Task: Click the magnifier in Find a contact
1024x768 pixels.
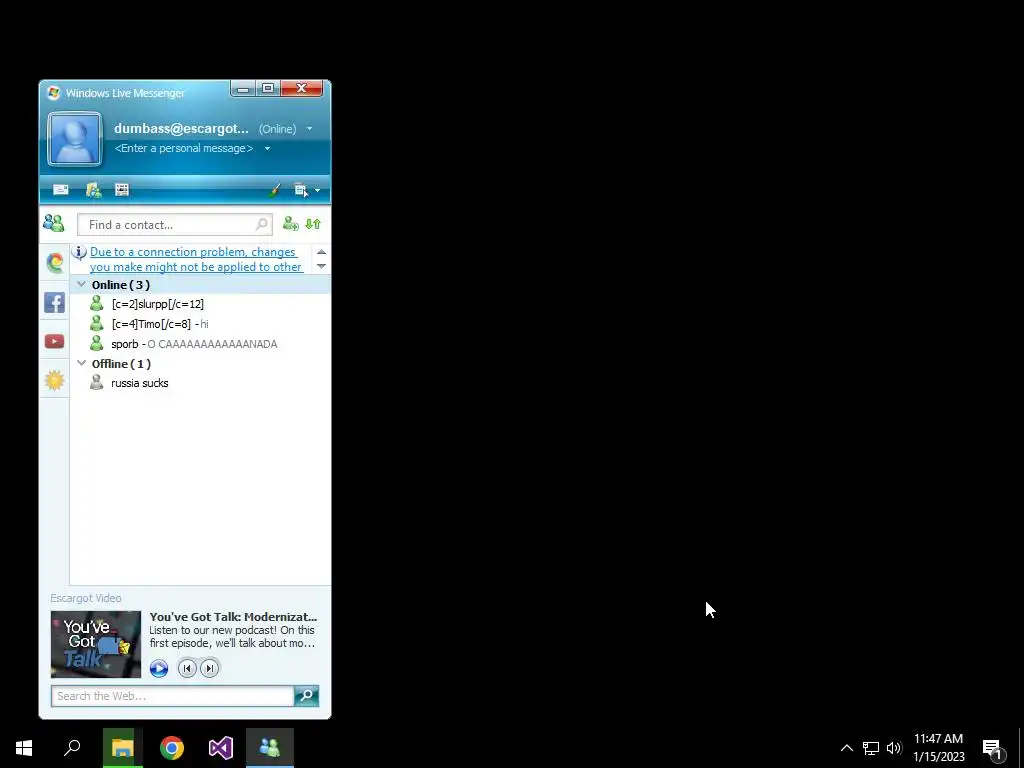Action: [x=261, y=224]
